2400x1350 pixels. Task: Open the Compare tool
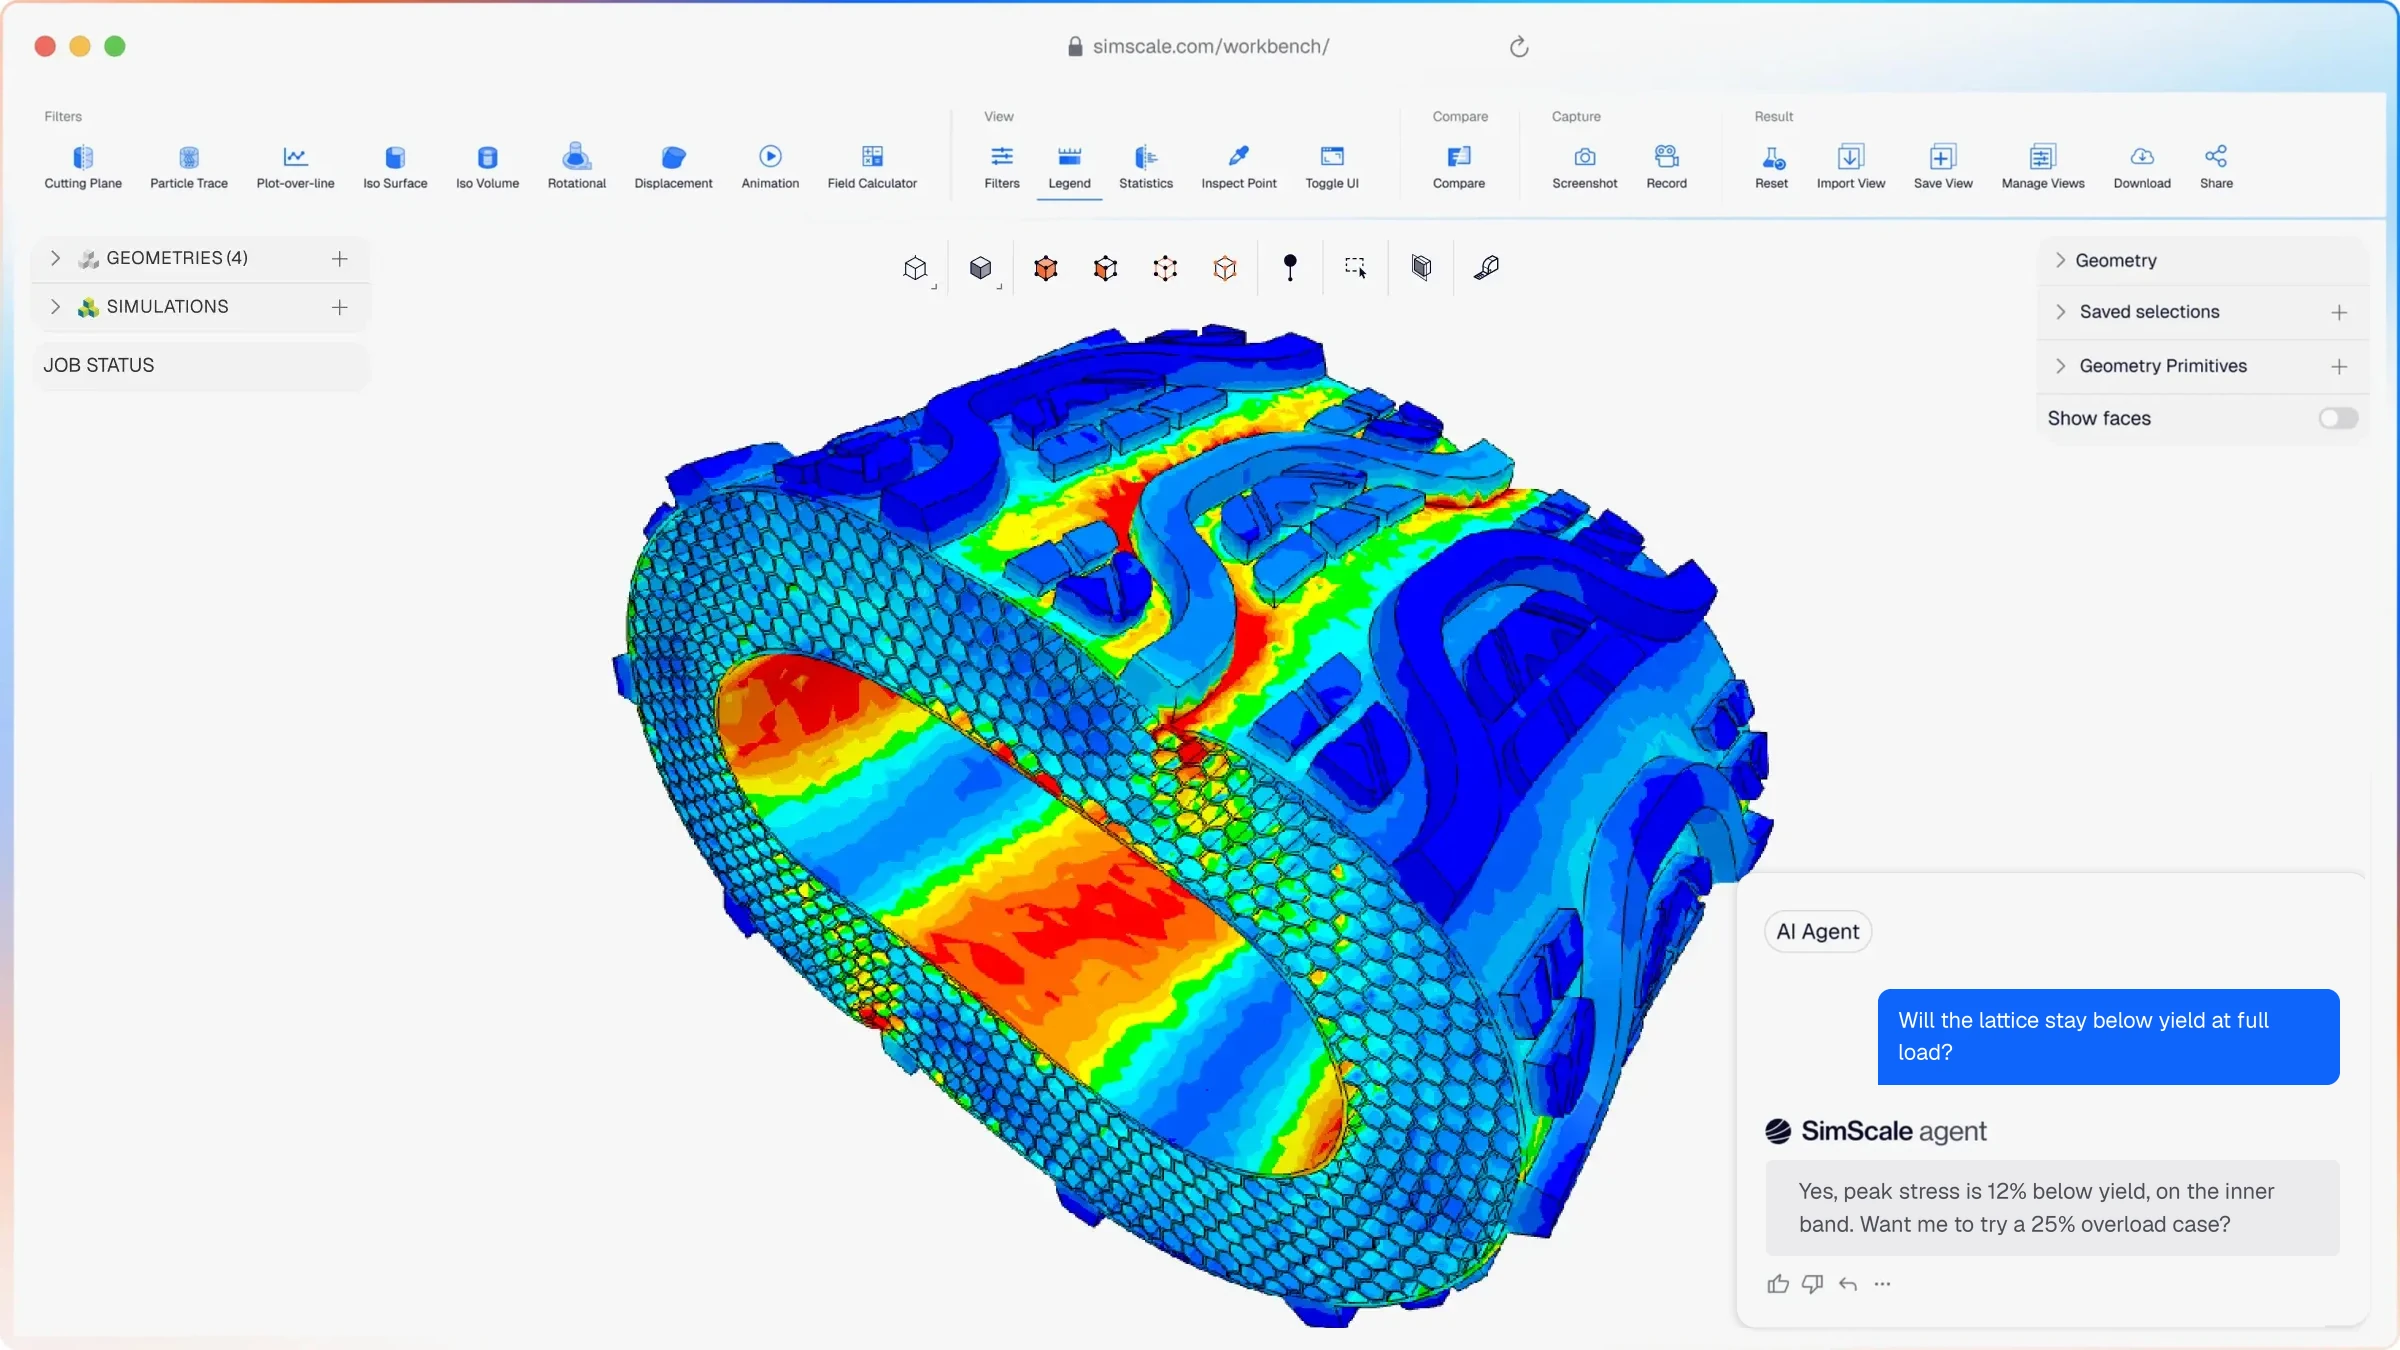pyautogui.click(x=1459, y=167)
